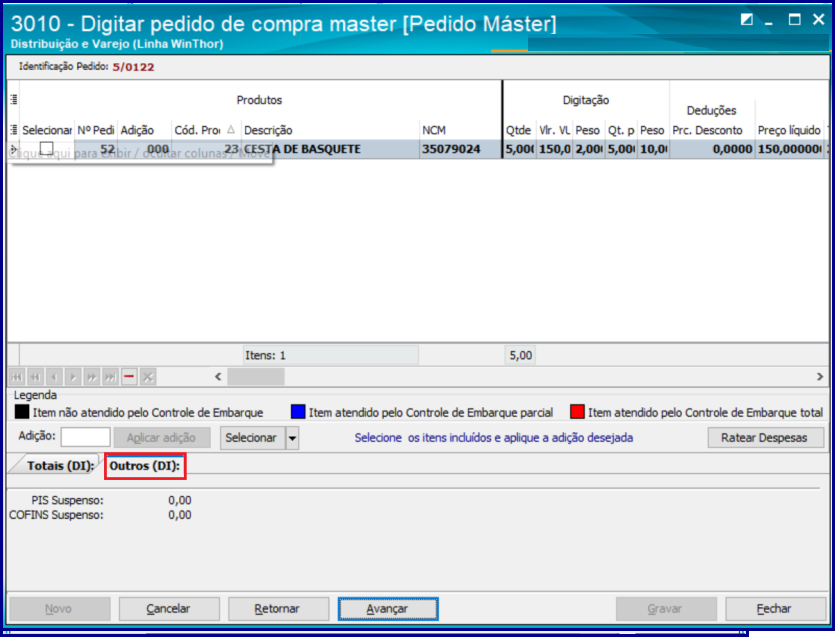
Task: Jump to previous page navigator icon
Action: click(36, 377)
